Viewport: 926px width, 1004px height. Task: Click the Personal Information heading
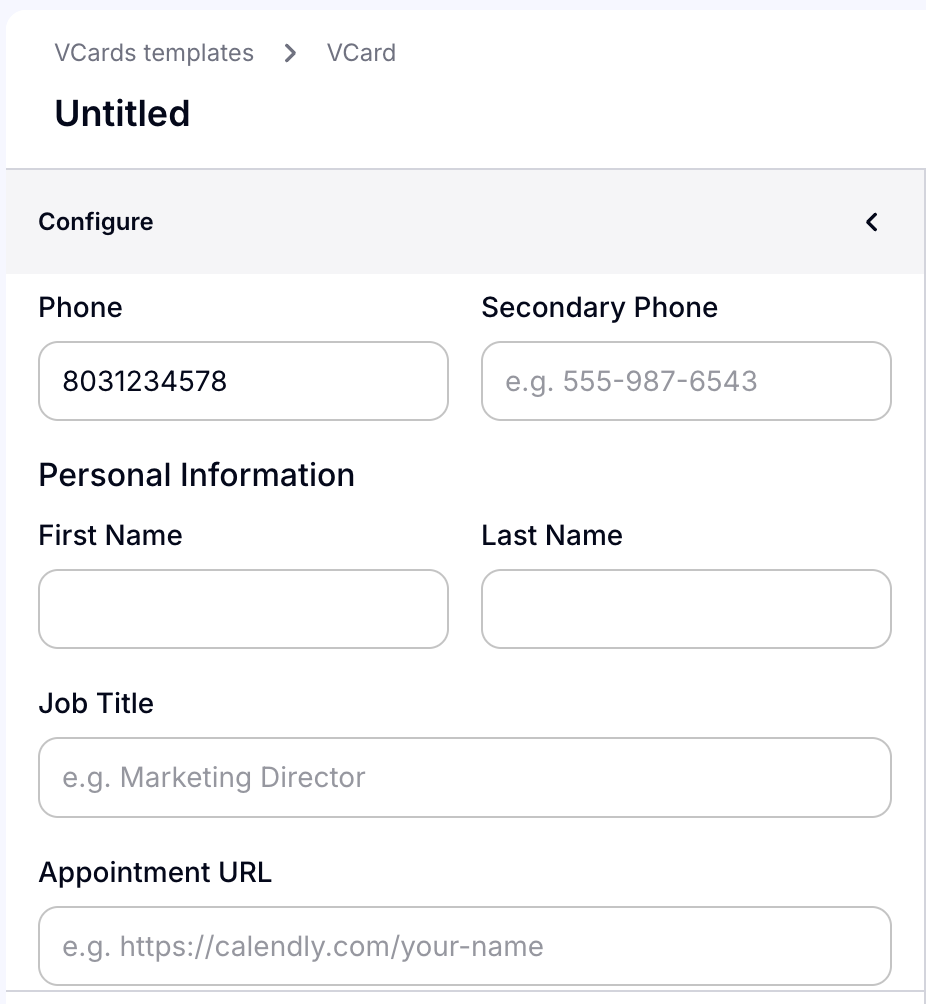coord(196,474)
